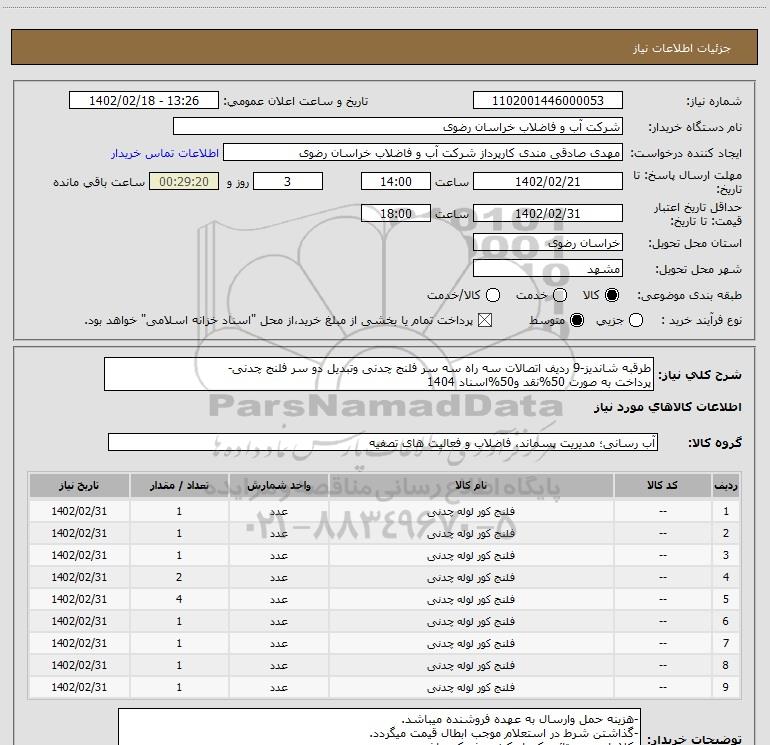Select the متوسط purchase type

coord(577,321)
